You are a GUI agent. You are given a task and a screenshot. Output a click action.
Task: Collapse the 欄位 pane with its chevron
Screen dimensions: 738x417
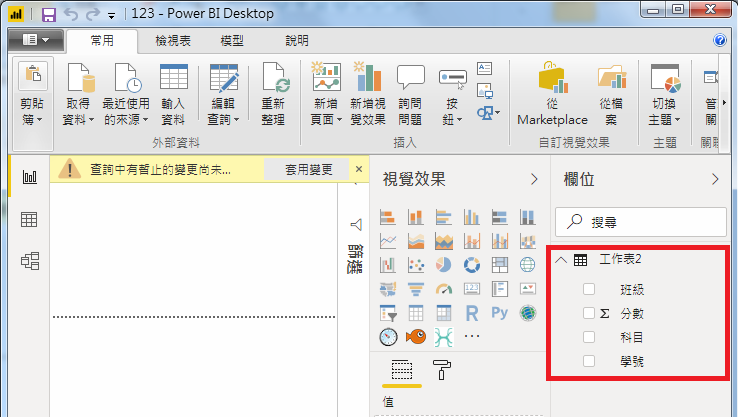coord(715,179)
